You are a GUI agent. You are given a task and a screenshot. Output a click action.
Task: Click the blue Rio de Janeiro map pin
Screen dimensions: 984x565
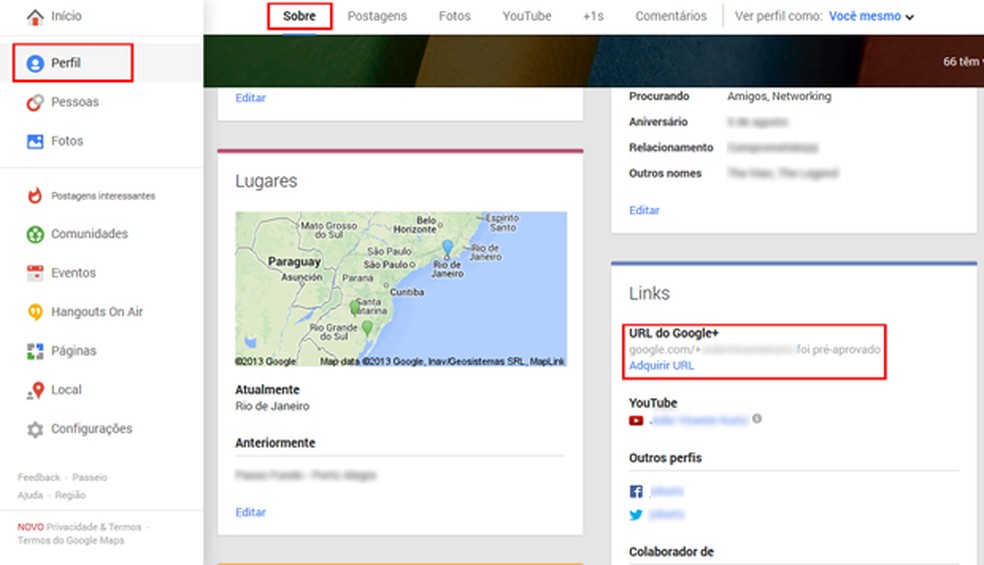point(447,248)
